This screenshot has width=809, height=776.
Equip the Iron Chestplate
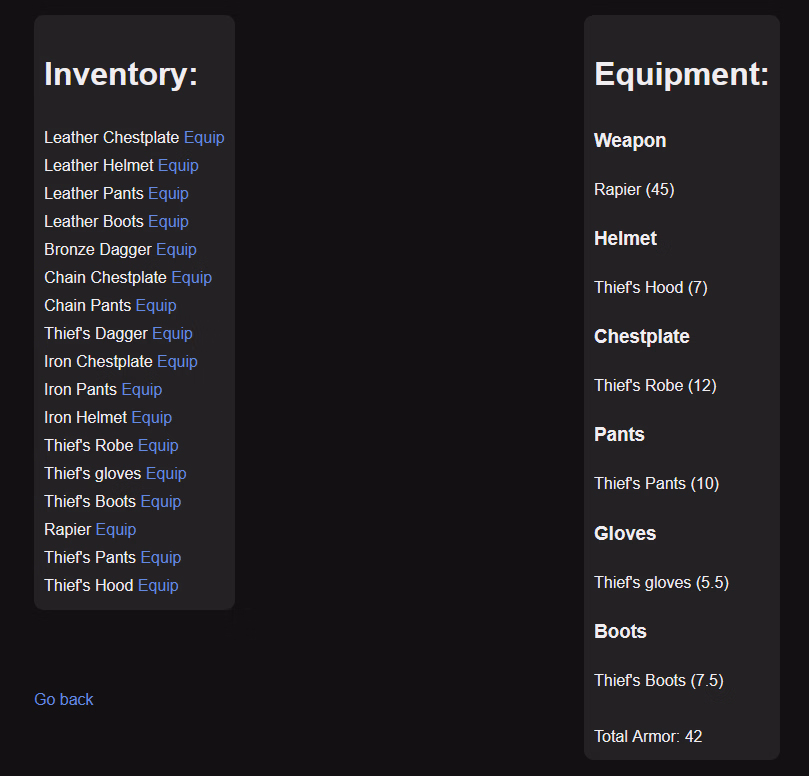(177, 362)
